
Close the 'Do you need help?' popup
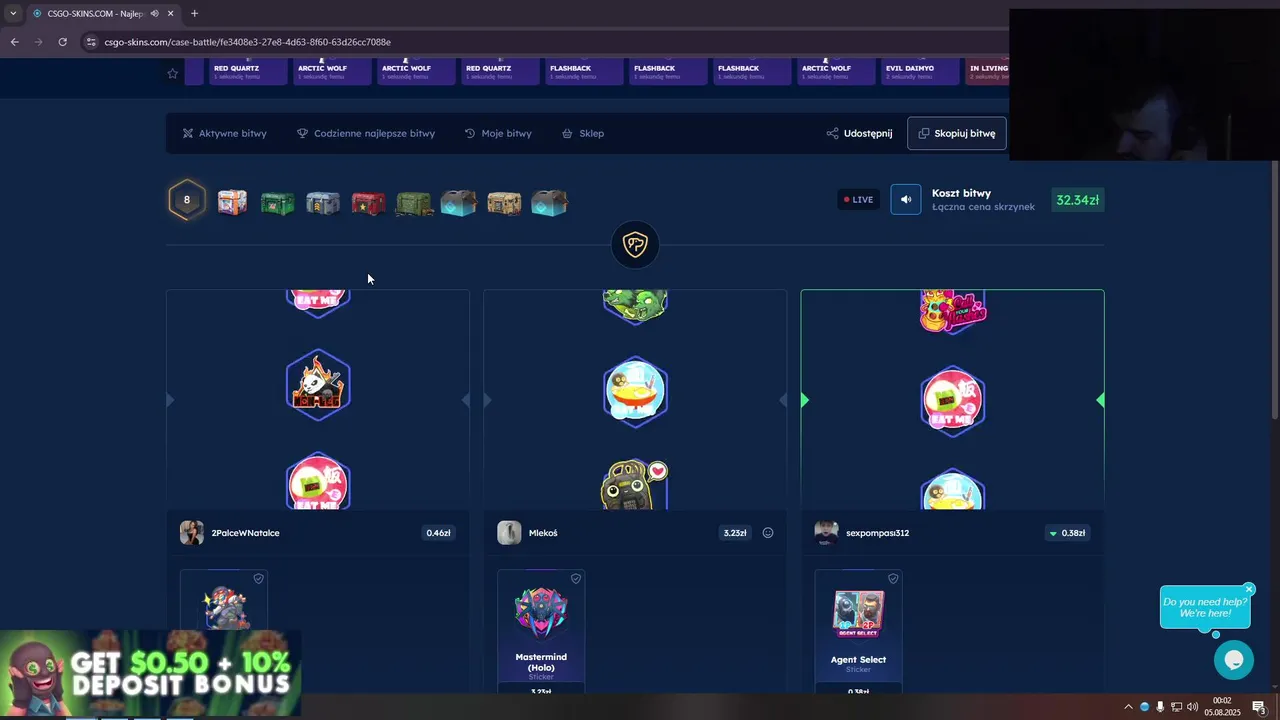click(1249, 589)
